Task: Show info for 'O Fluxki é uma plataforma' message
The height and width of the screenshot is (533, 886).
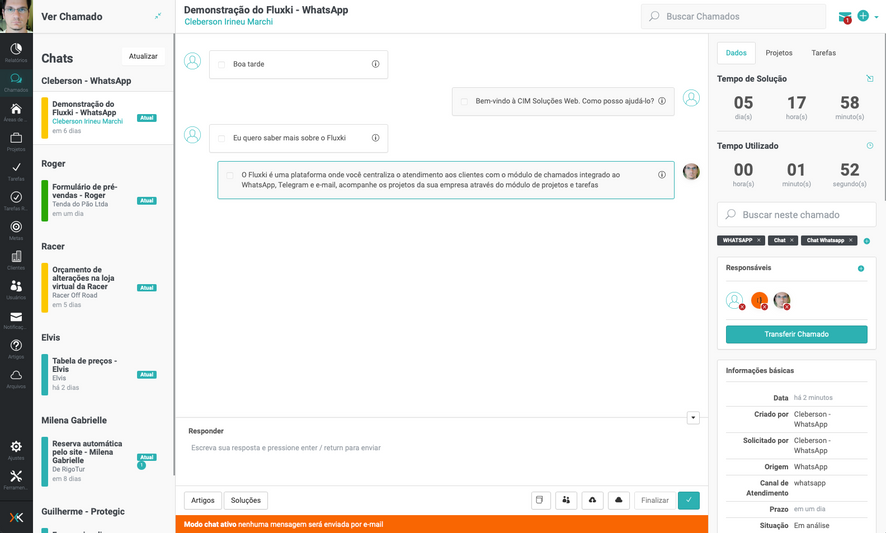Action: [662, 175]
